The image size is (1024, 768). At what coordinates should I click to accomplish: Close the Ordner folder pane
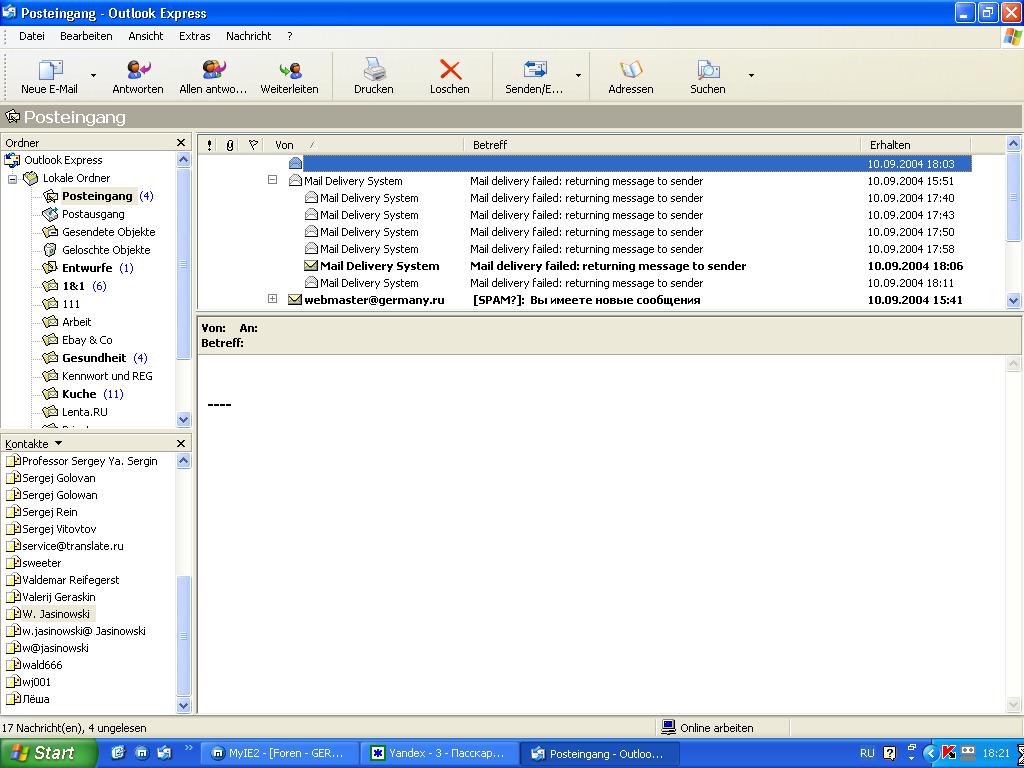tap(181, 143)
